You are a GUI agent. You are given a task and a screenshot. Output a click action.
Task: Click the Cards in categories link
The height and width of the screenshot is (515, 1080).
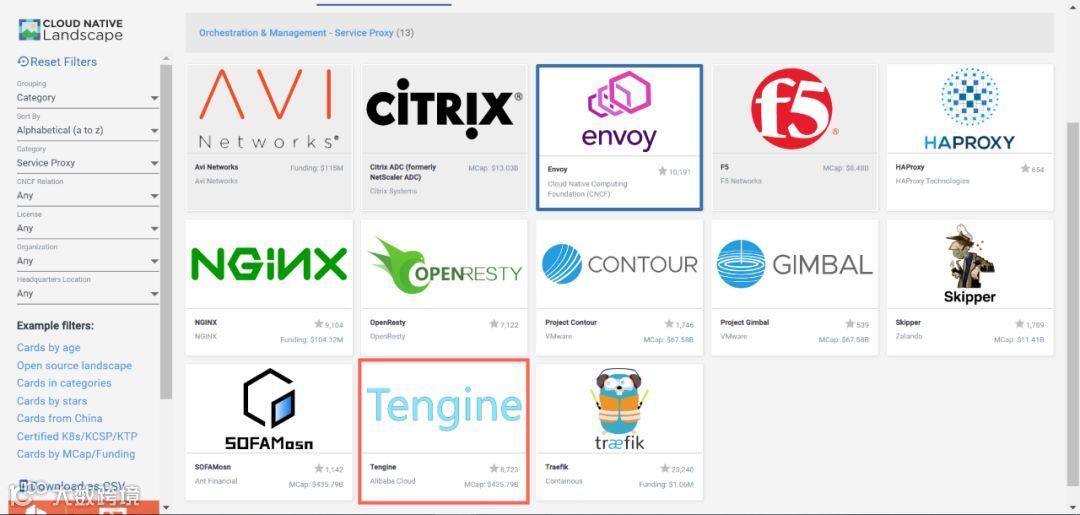(x=64, y=383)
